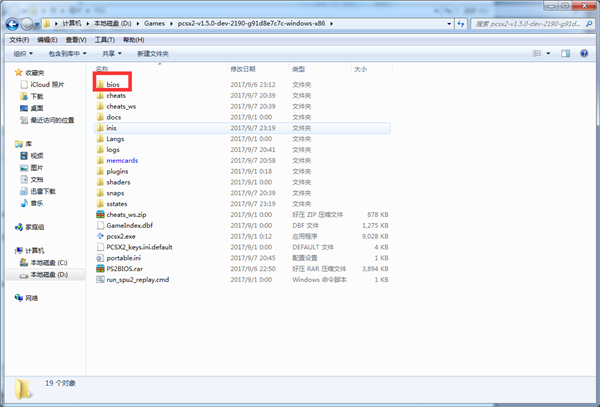This screenshot has width=600, height=407.
Task: Open 下载 in the favorites list
Action: click(32, 96)
